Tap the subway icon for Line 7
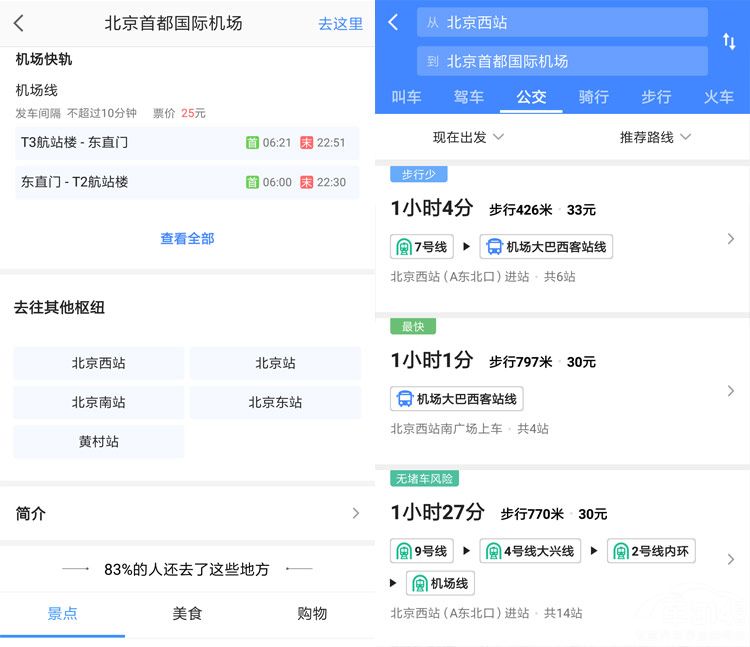 point(404,247)
